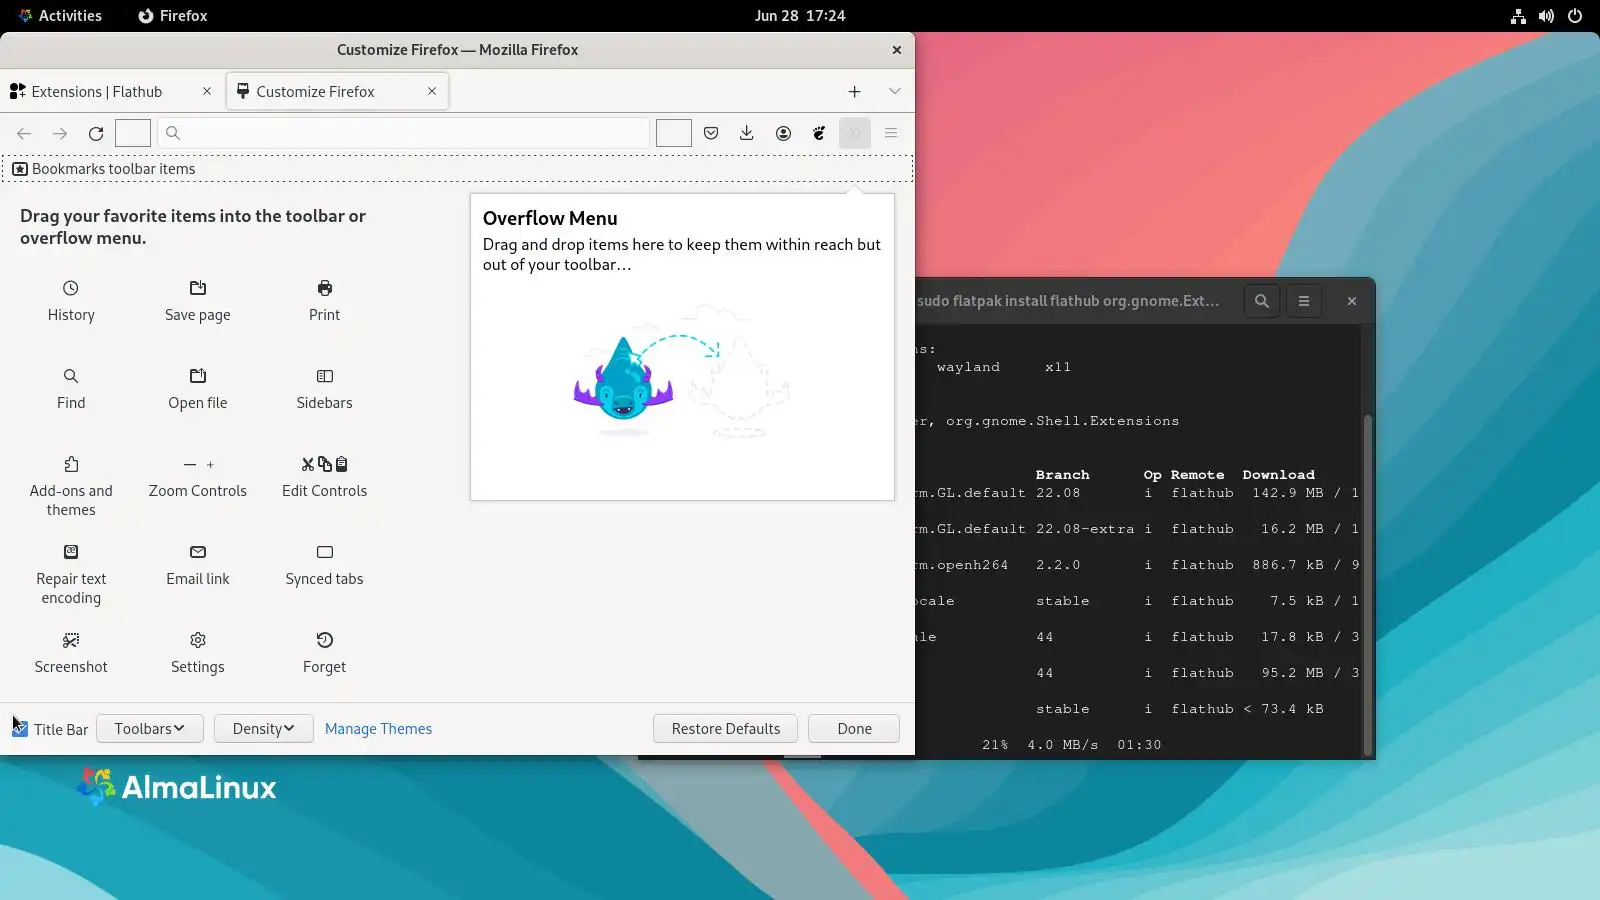1600x900 pixels.
Task: Select the Customize Firefox tab
Action: 337,91
